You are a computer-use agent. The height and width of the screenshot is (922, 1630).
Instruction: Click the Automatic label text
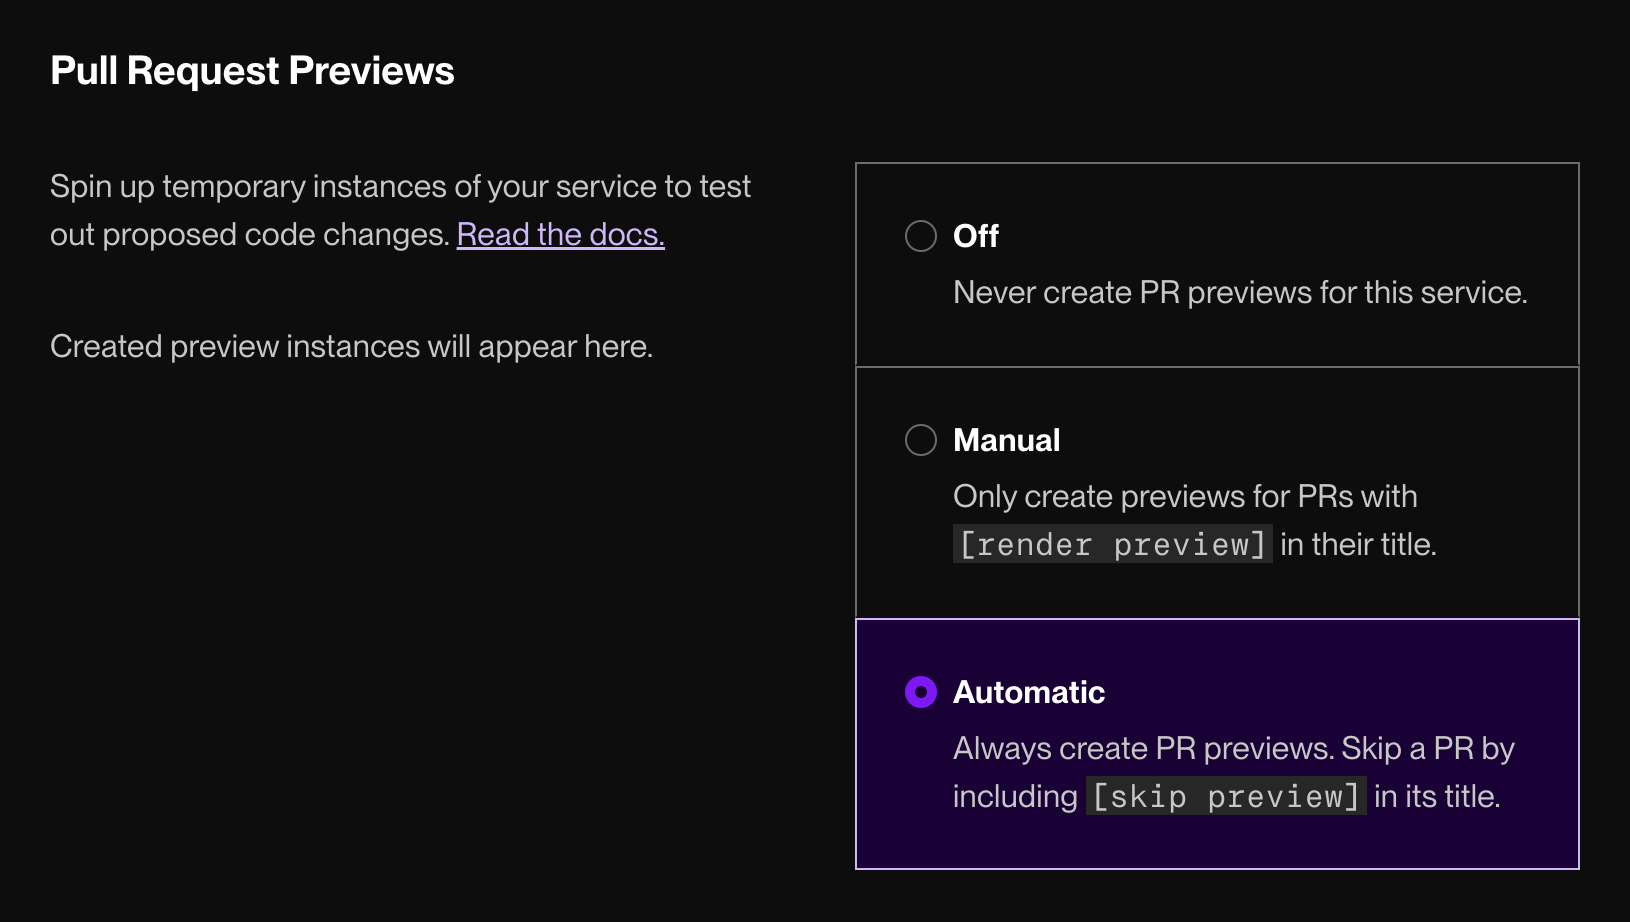point(1028,692)
